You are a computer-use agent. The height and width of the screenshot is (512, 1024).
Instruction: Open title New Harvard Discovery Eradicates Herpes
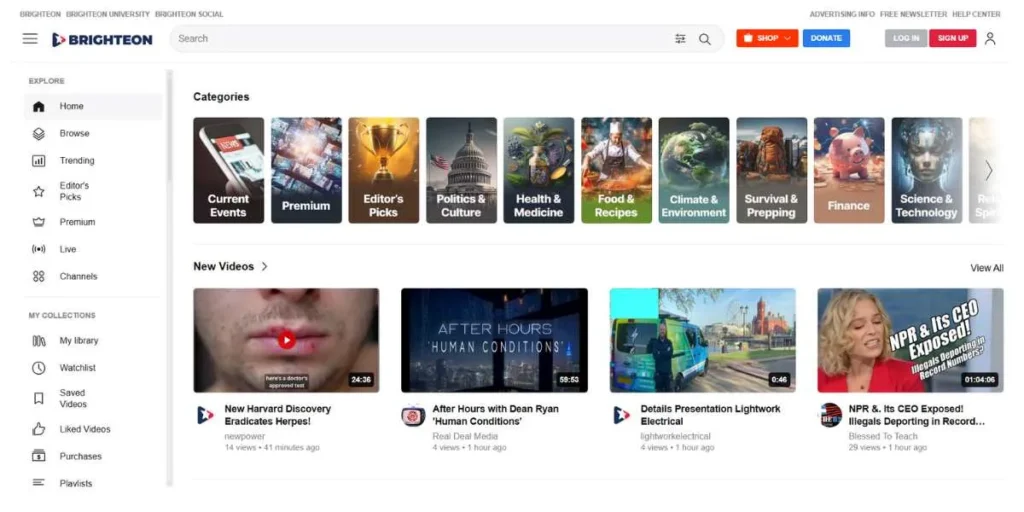[x=278, y=415]
